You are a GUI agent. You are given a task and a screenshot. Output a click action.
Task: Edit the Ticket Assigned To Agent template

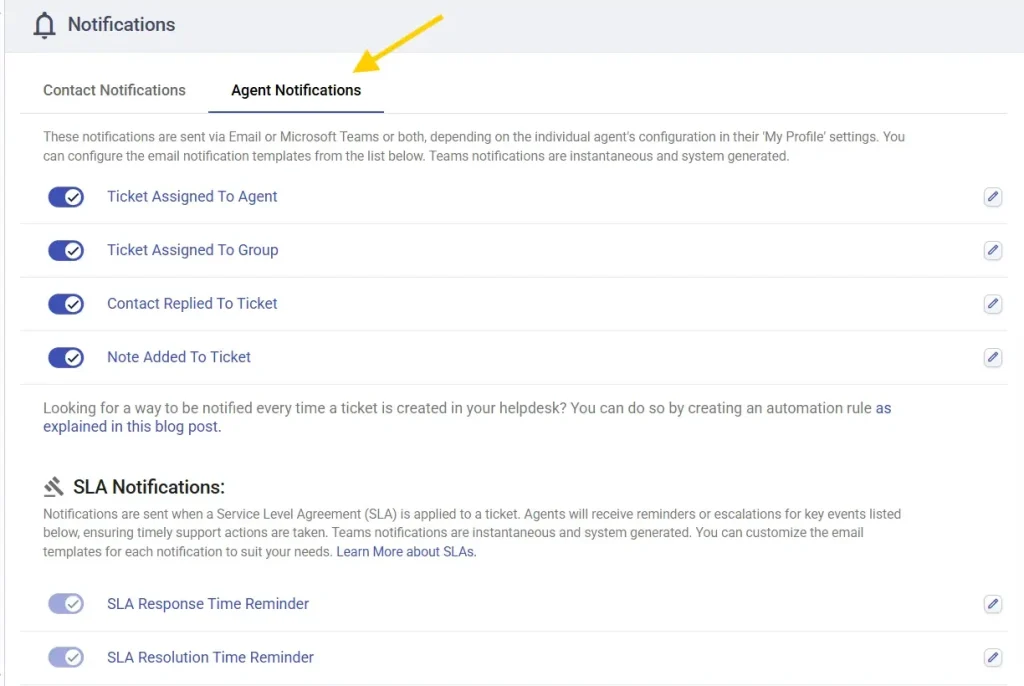click(x=992, y=197)
